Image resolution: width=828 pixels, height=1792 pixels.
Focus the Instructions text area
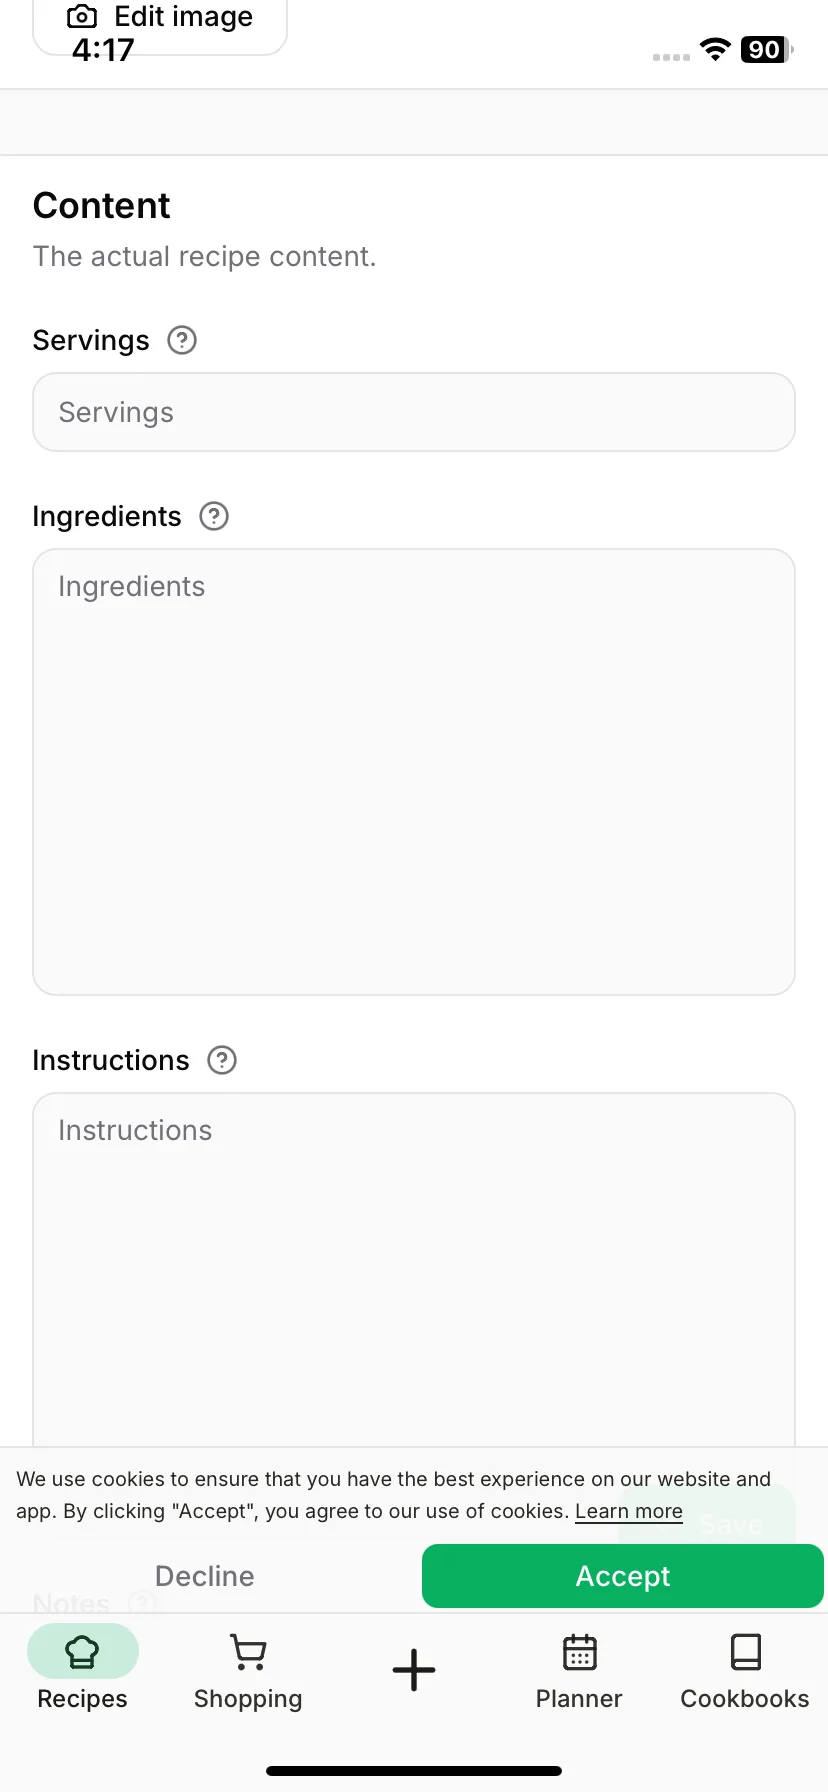point(414,1270)
